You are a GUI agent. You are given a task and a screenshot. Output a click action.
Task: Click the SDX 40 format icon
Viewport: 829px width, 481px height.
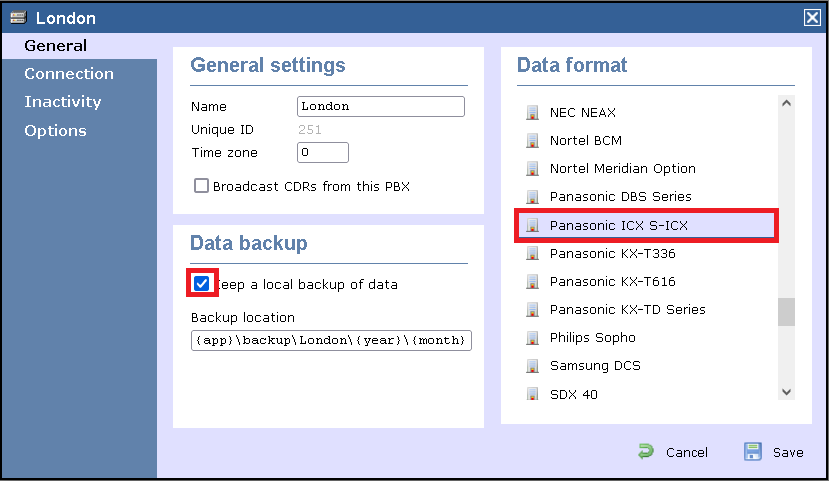533,394
